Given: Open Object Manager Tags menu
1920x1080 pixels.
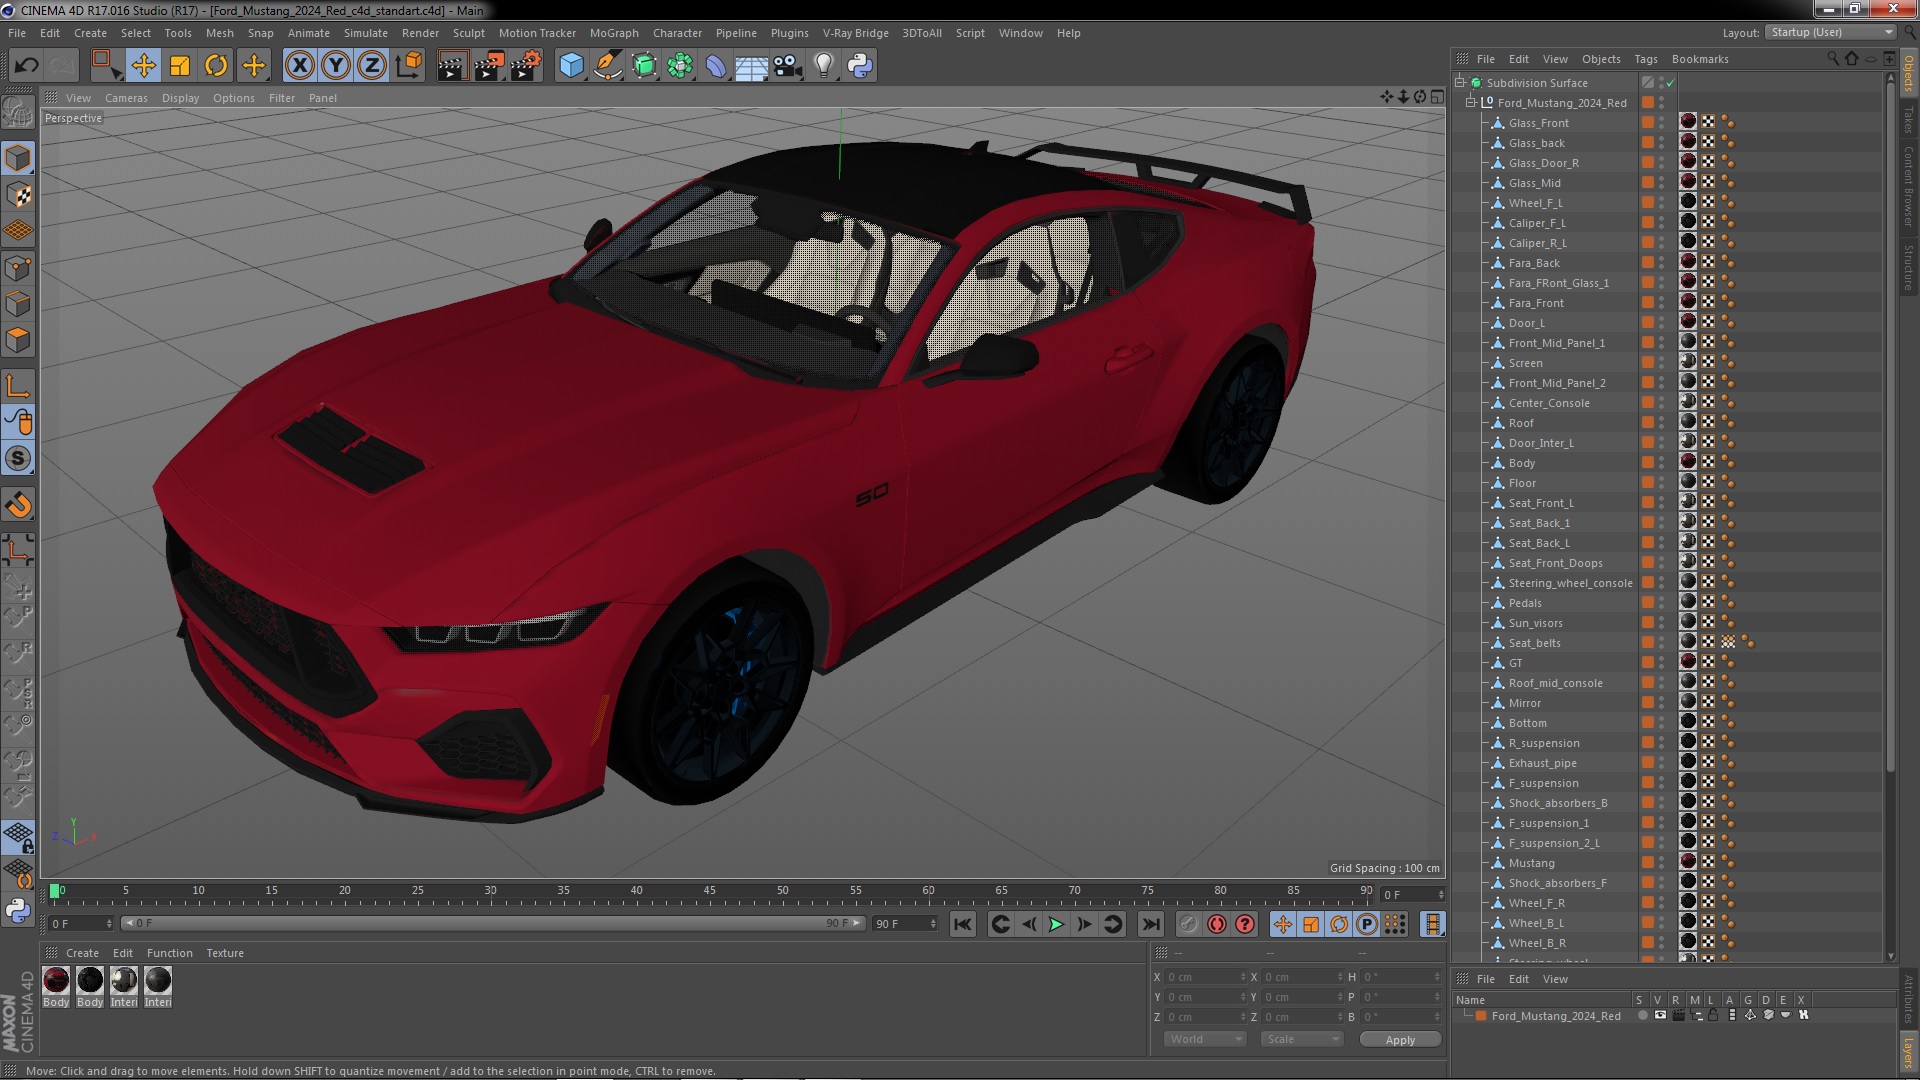Looking at the screenshot, I should [1645, 59].
